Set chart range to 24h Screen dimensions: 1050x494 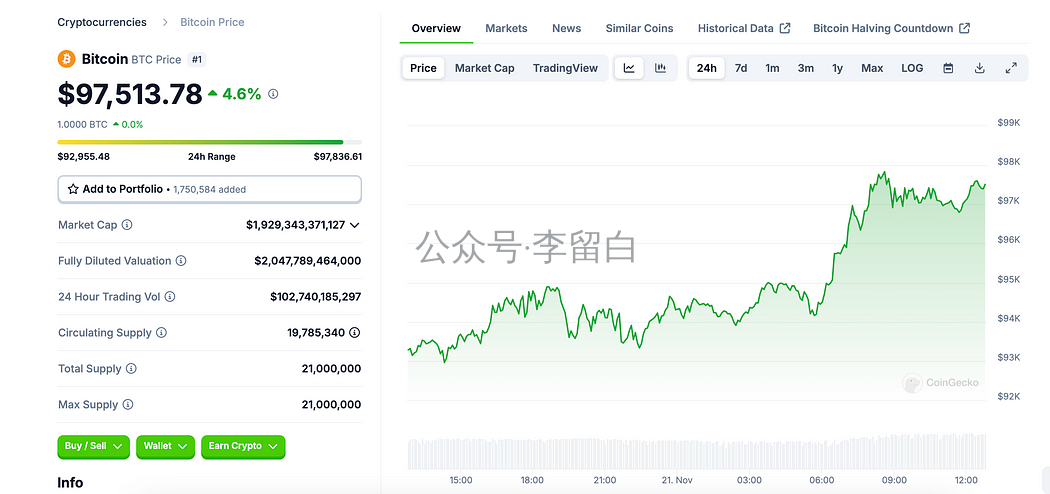point(706,68)
